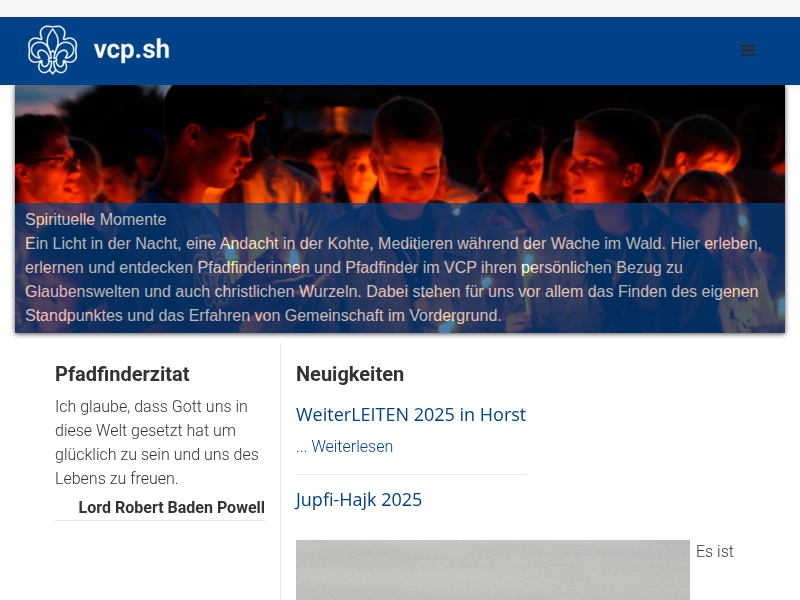The width and height of the screenshot is (800, 600).
Task: Click the underline below the Baden Powell name
Action: (x=160, y=521)
